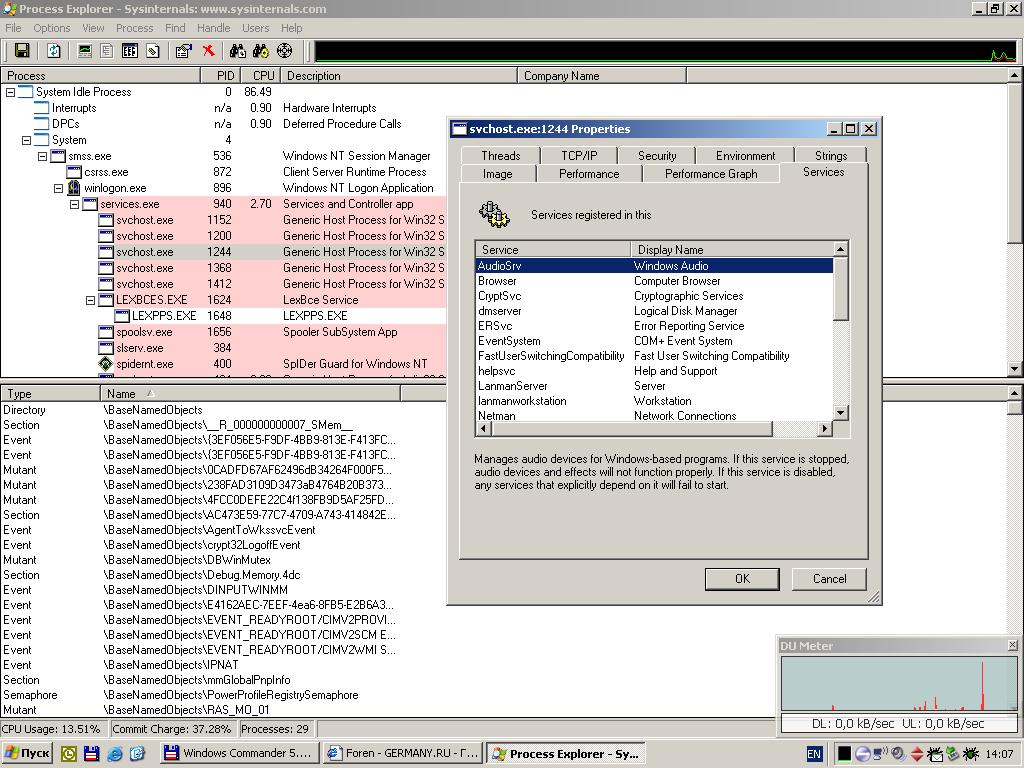Click the Refresh Now toolbar icon
1024x768 pixels.
click(x=54, y=51)
